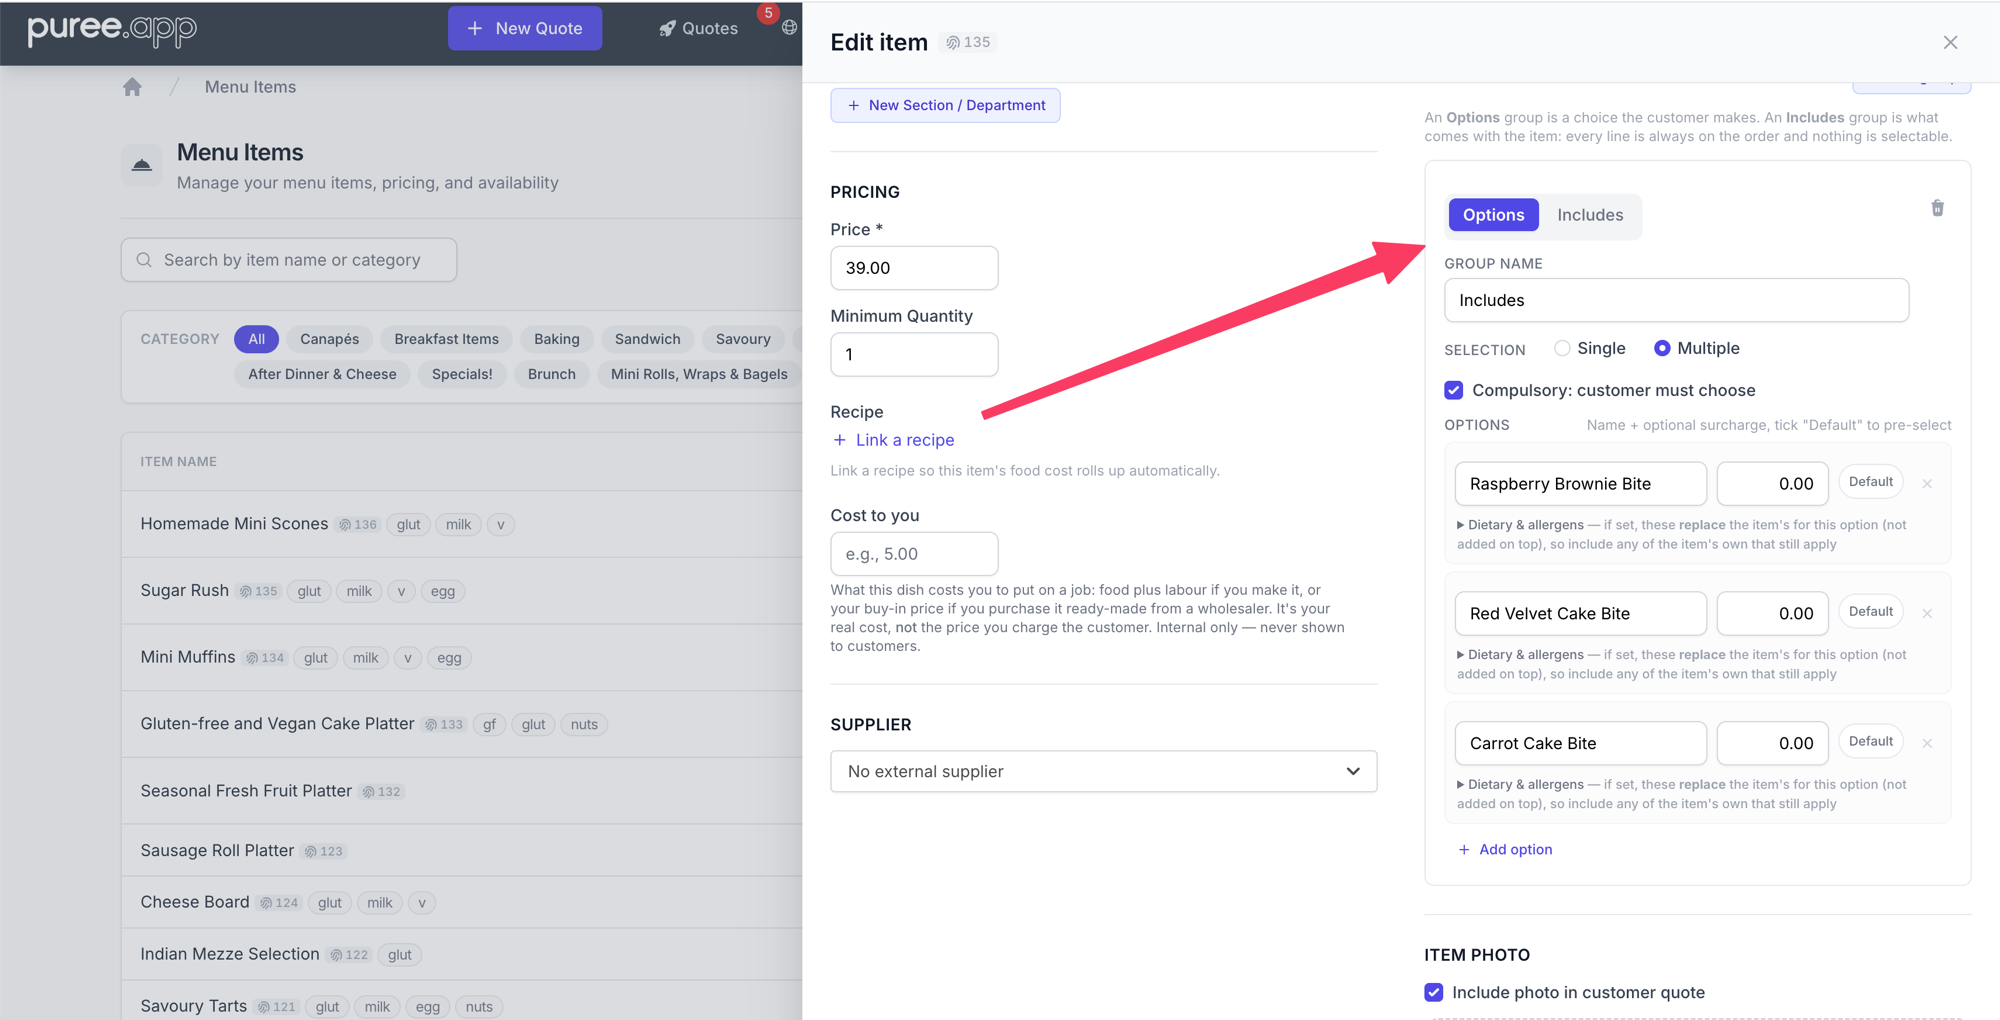Screen dimensions: 2000x1020
Task: Filter by Mini Rolls, Wraps & Bagels
Action: pos(699,374)
